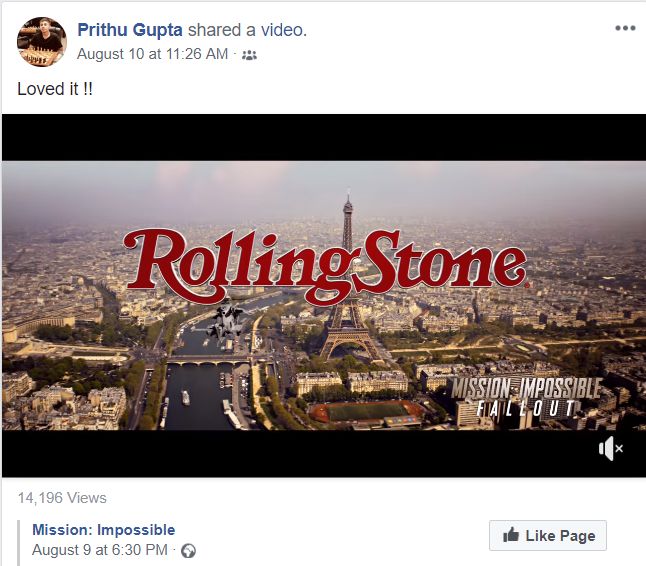Click the thumbs-up icon on Like Page
The image size is (646, 566).
coord(509,536)
